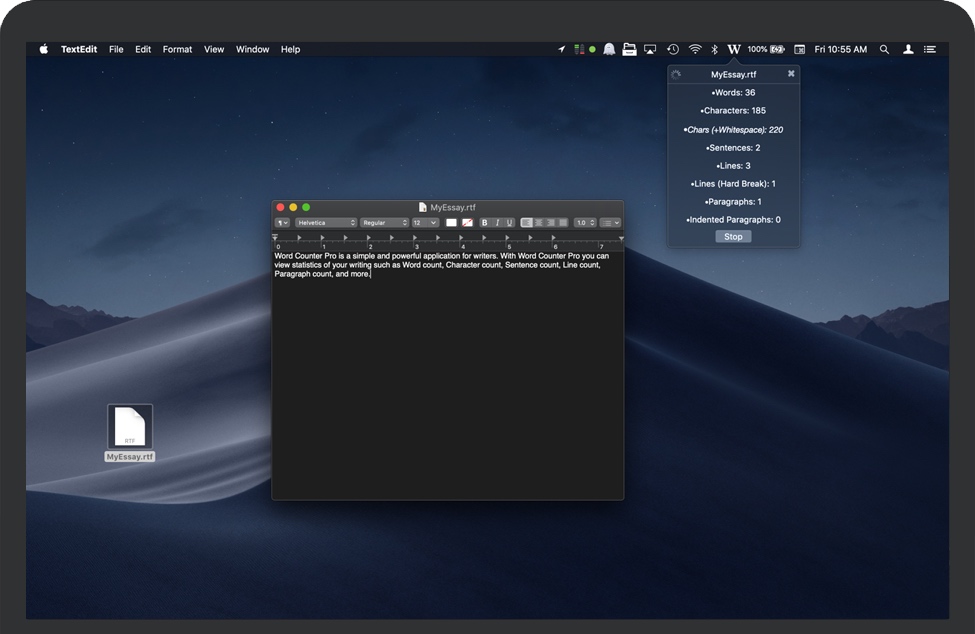Close the Word Counter Pro popup panel

tap(791, 74)
